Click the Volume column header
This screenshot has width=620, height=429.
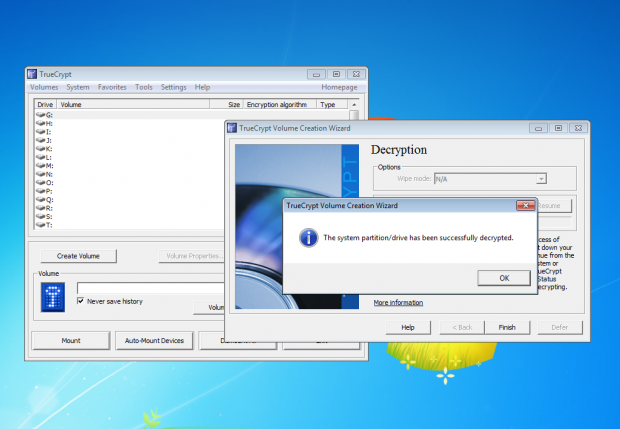point(133,104)
